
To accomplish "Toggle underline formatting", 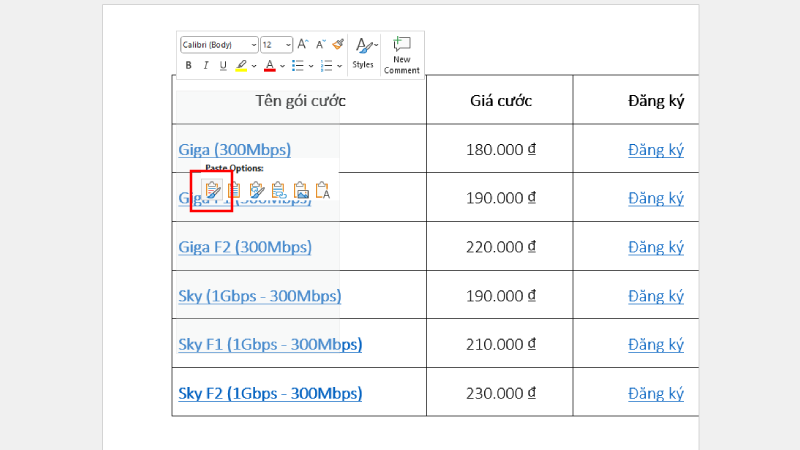I will (x=223, y=66).
